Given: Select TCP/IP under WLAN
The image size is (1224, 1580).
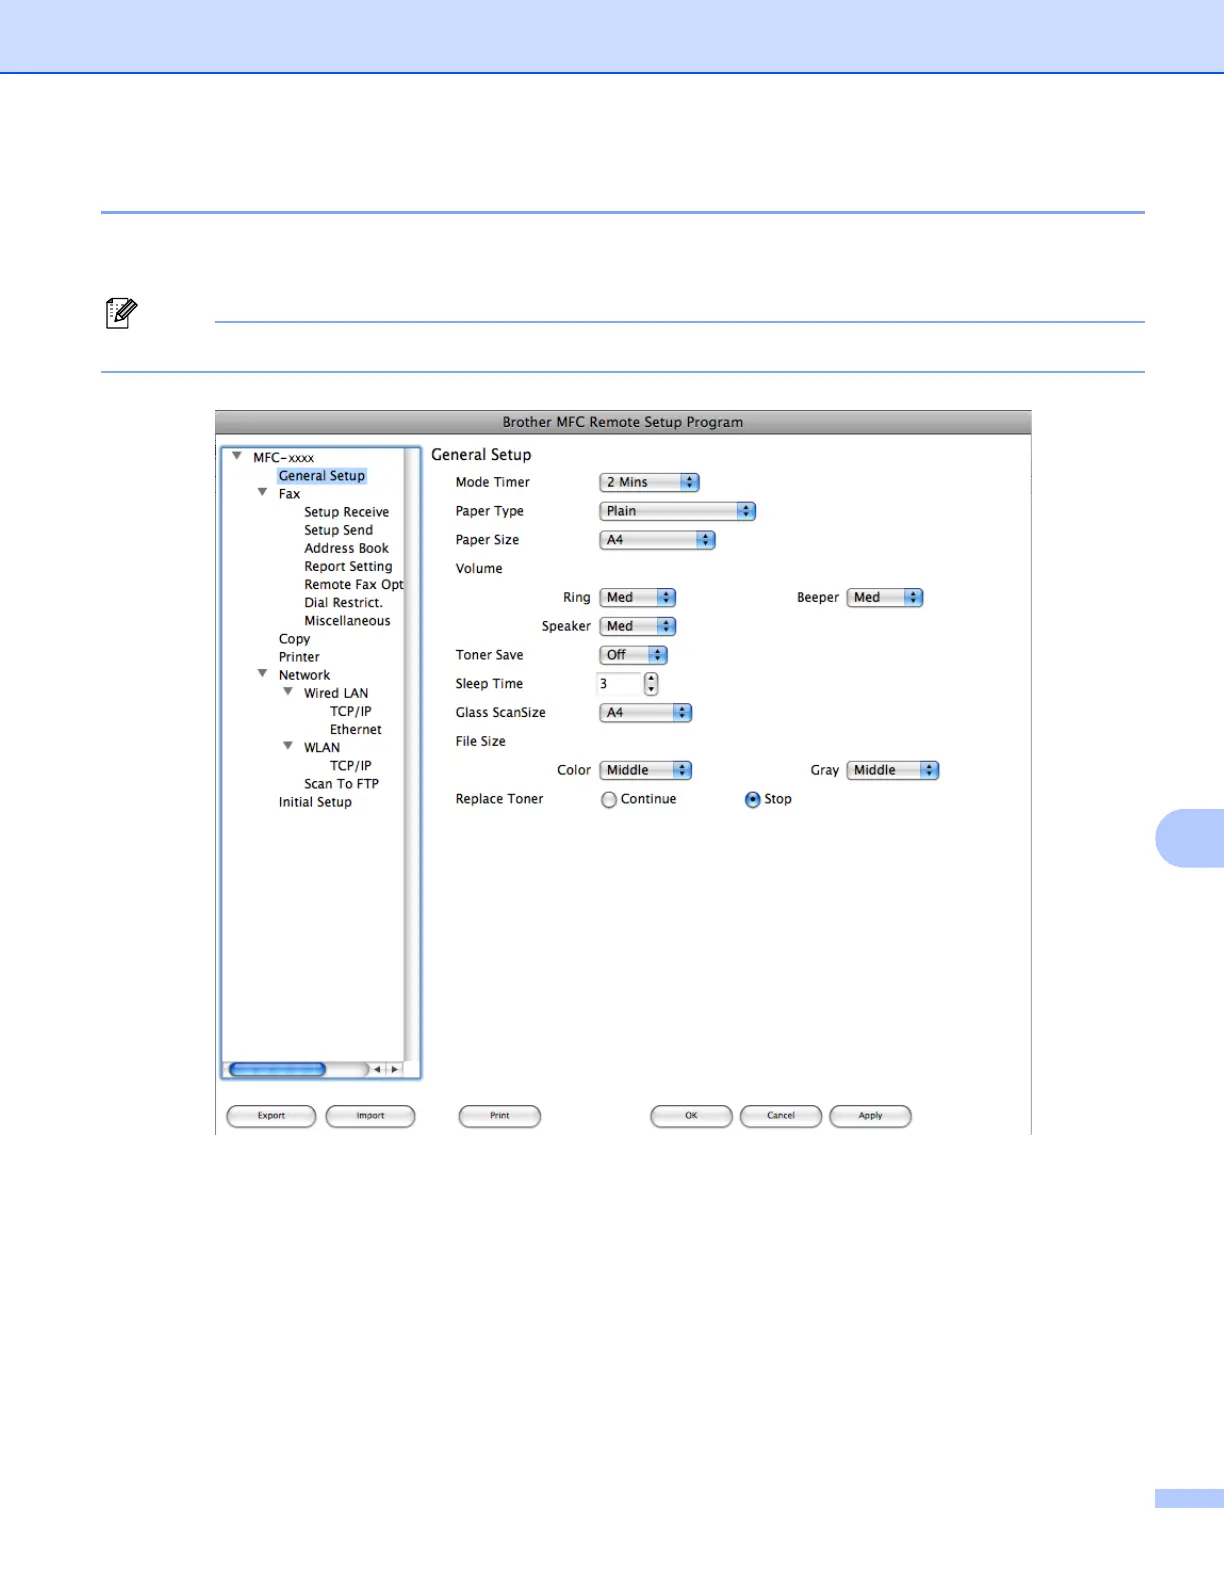Looking at the screenshot, I should pyautogui.click(x=350, y=765).
